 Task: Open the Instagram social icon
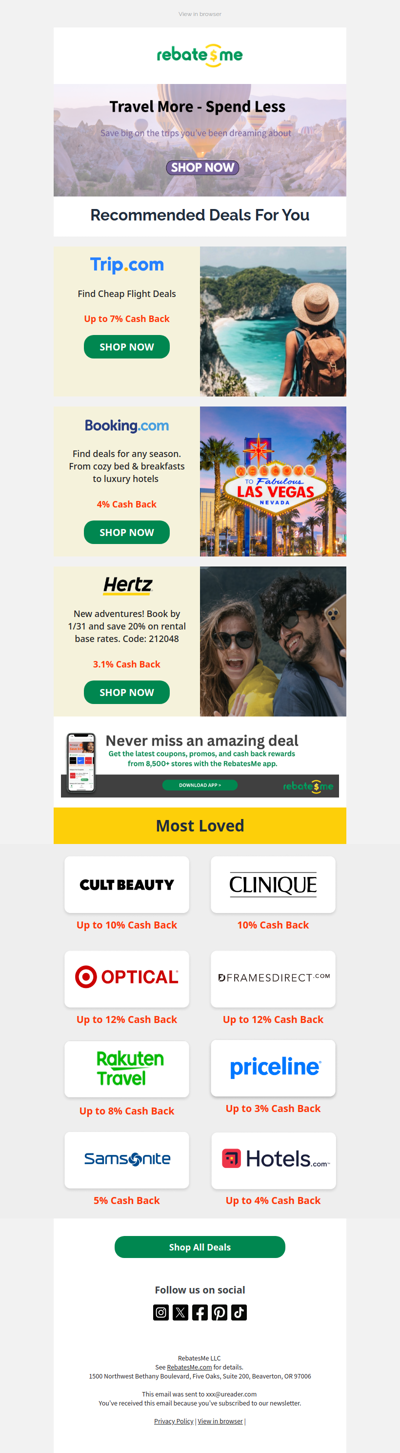[161, 1312]
